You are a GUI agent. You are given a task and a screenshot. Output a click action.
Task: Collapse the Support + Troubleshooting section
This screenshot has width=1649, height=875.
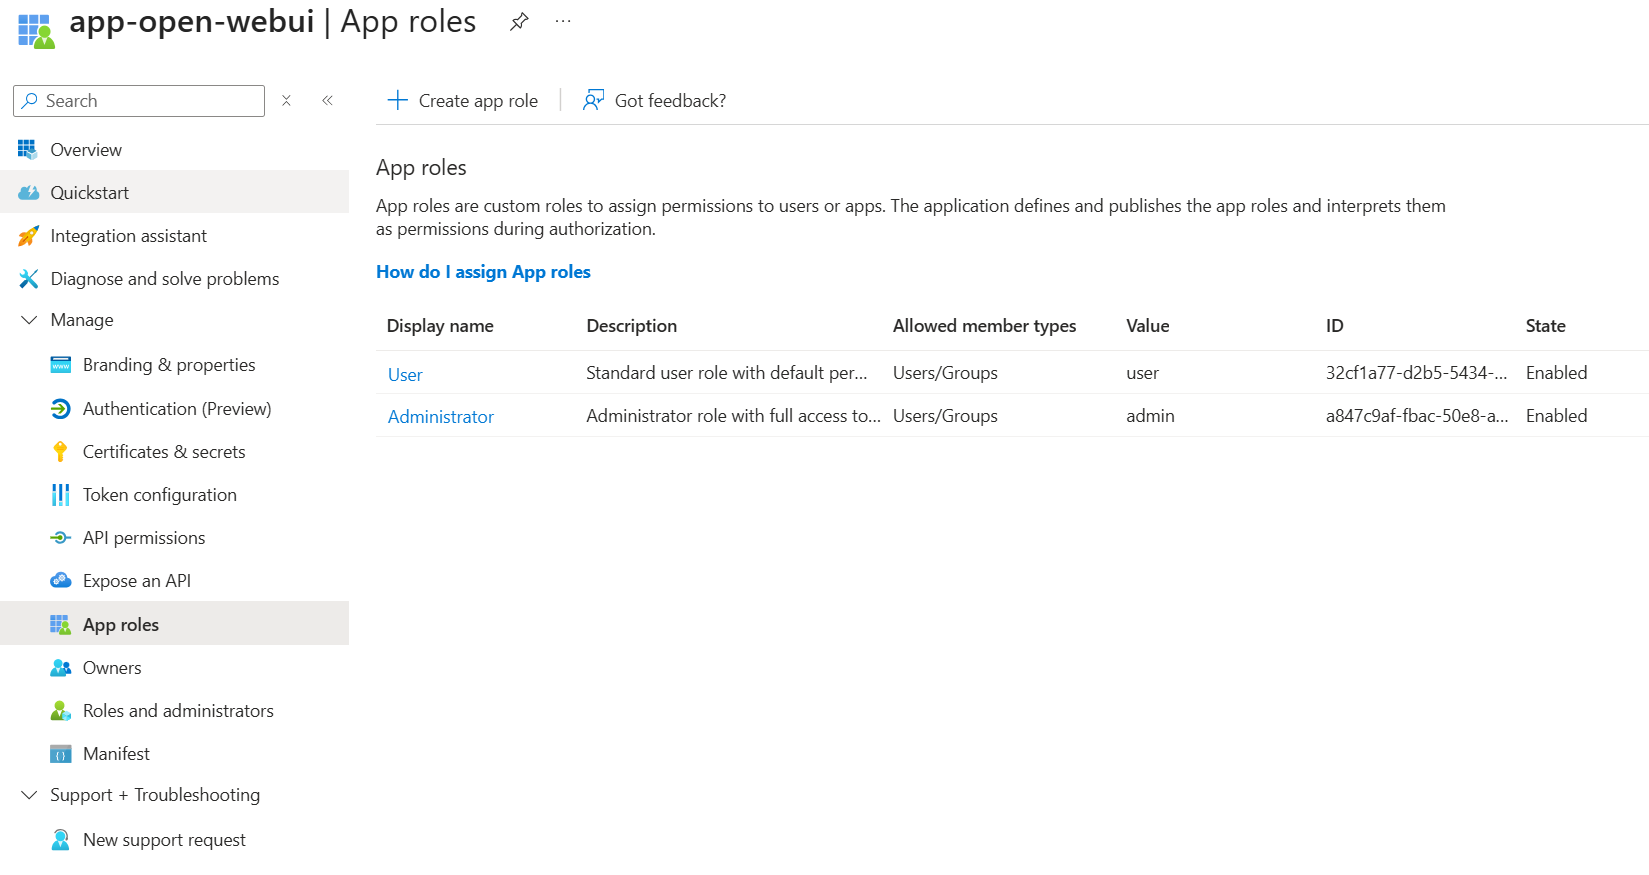(x=29, y=795)
